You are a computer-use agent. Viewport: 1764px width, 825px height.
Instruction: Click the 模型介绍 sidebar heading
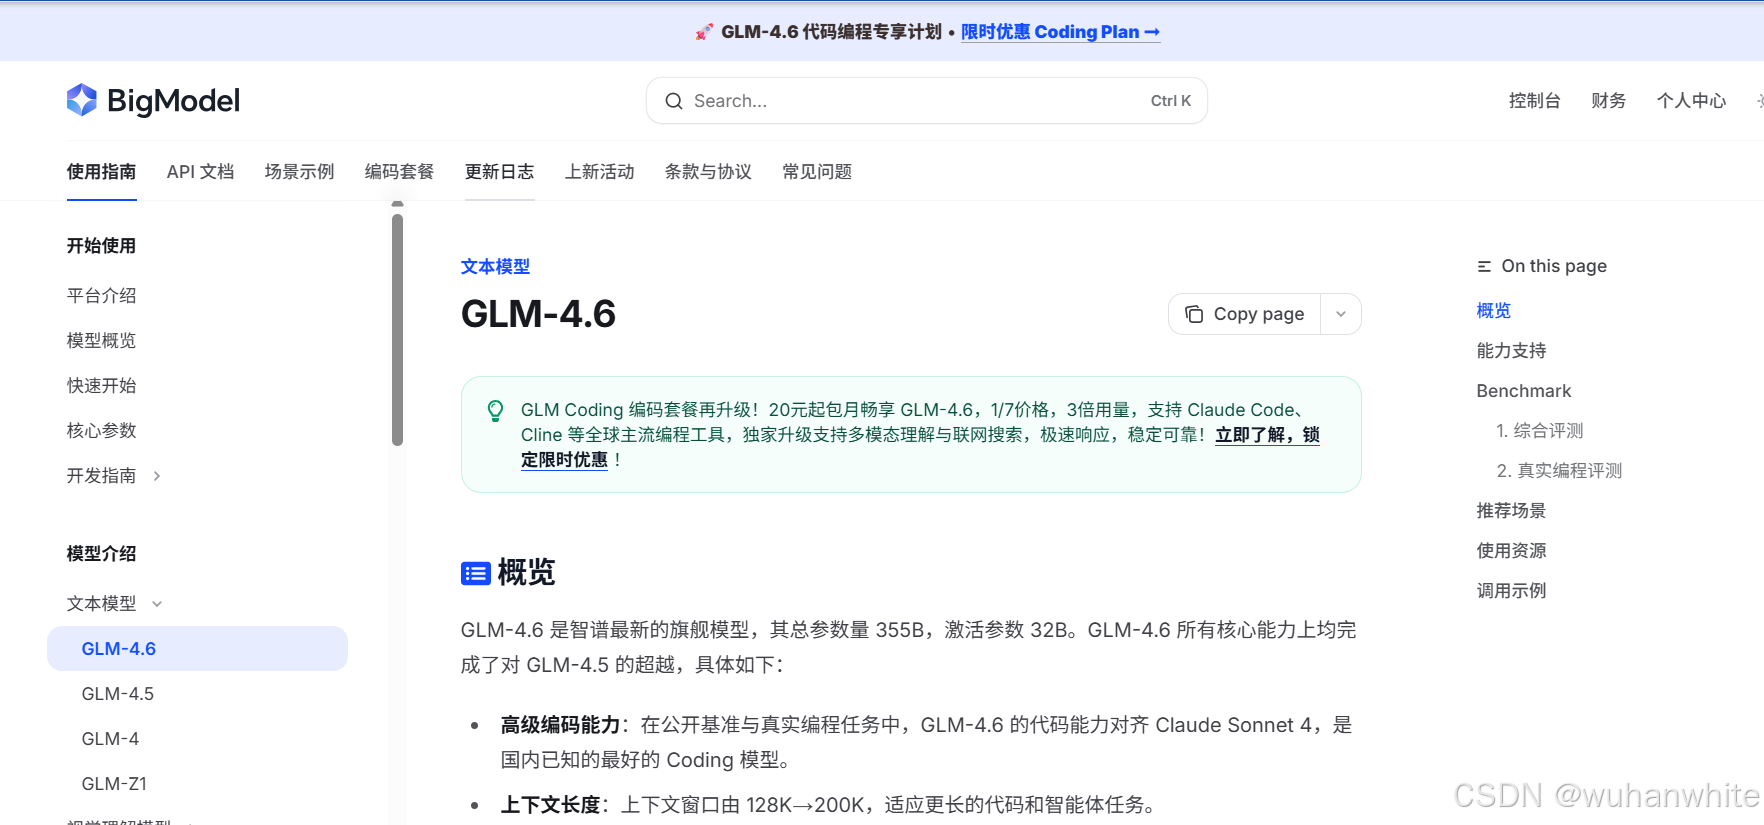[x=102, y=554]
